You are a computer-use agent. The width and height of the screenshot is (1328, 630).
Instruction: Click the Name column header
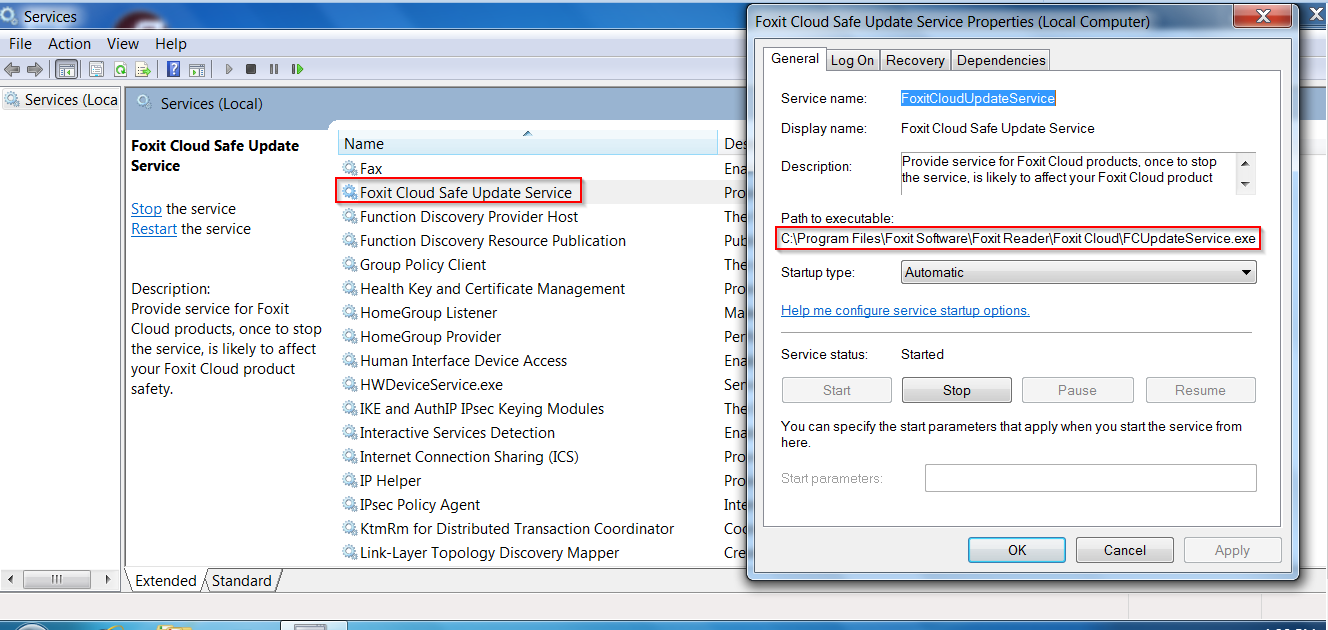click(x=527, y=144)
